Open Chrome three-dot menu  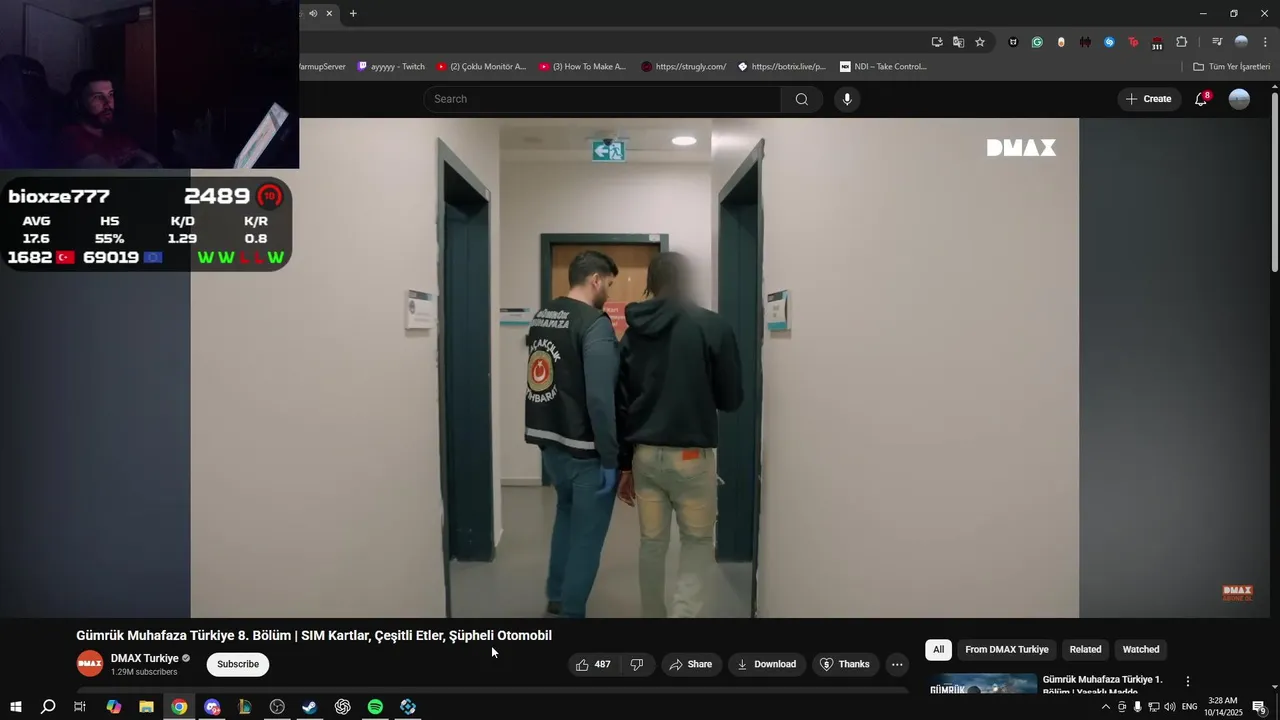[1265, 42]
